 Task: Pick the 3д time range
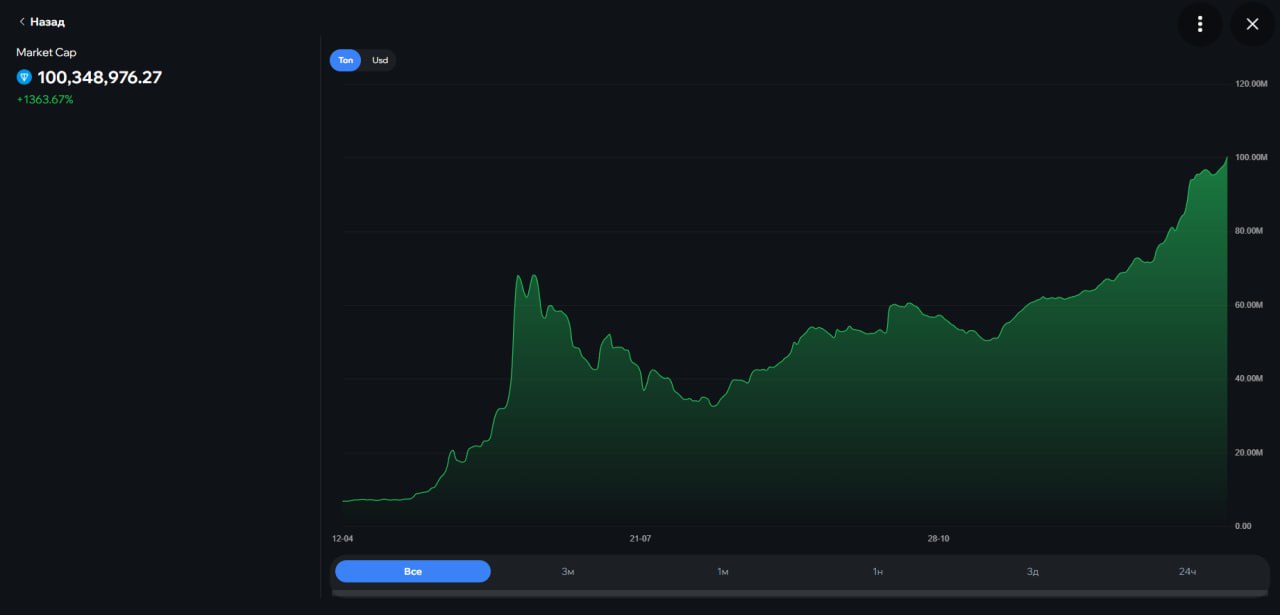pos(1033,571)
